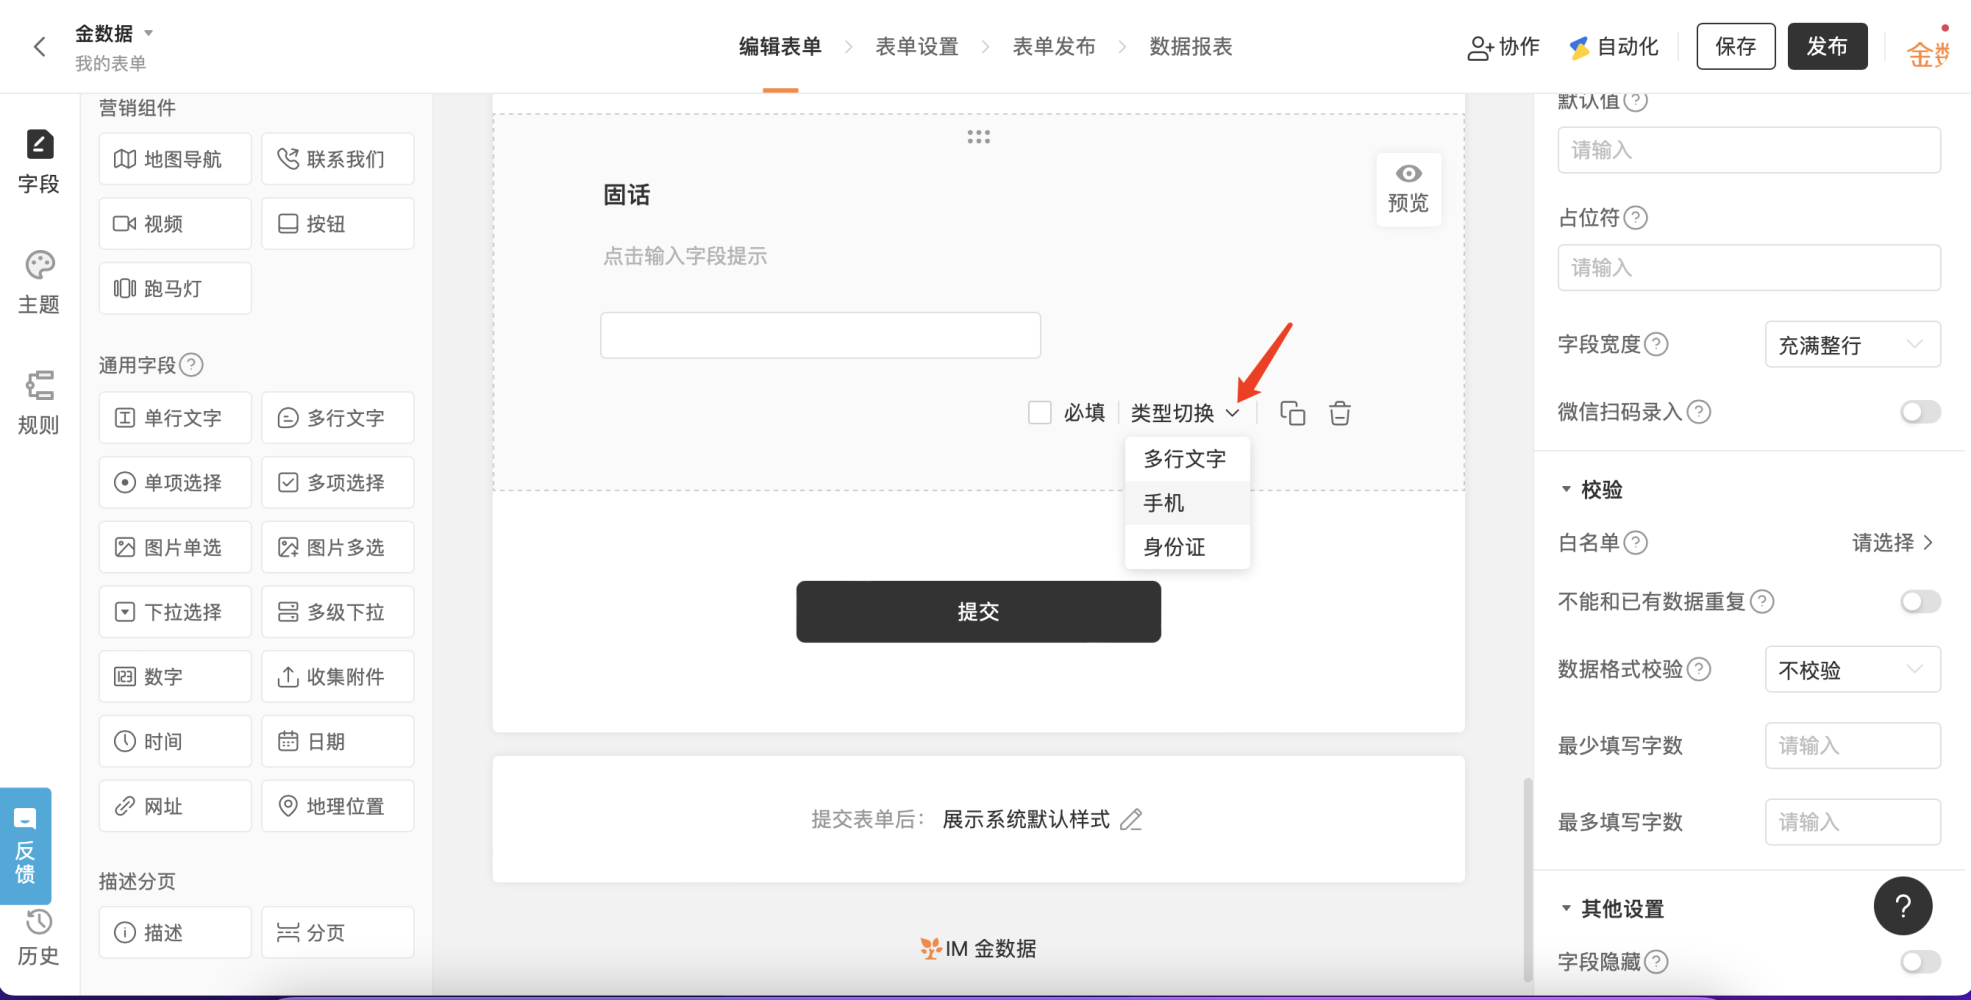Add a 网址 URL field
The height and width of the screenshot is (1000, 1971).
(175, 806)
